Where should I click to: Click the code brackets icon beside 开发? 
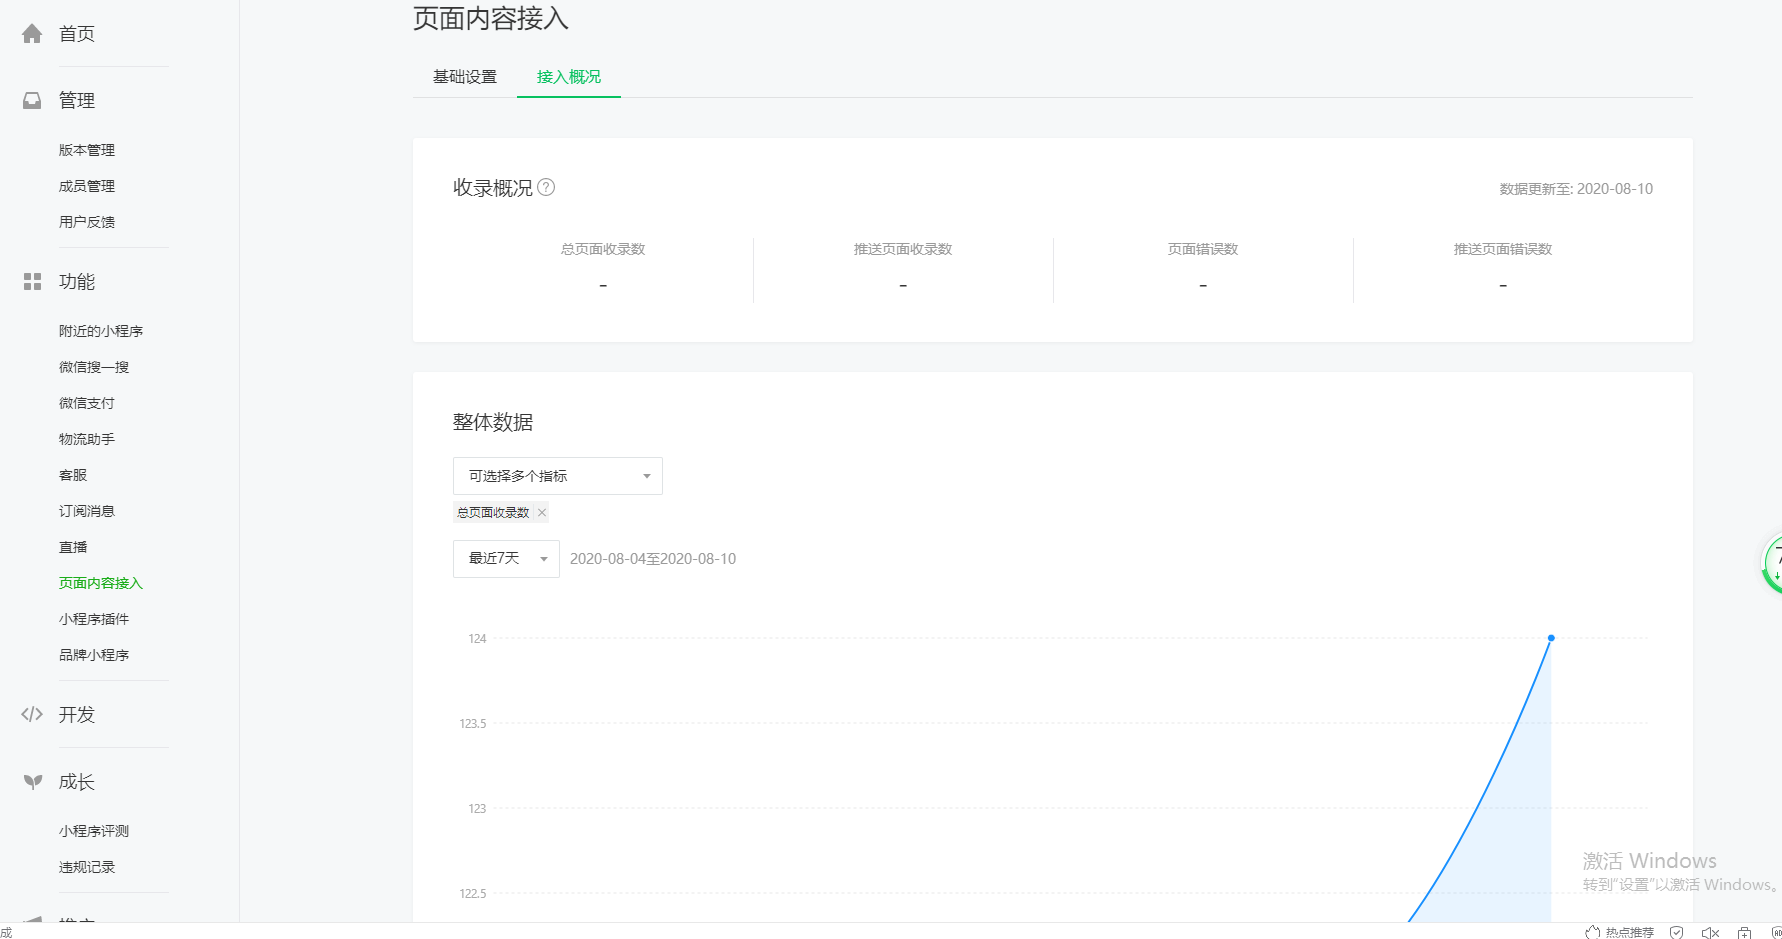tap(32, 714)
